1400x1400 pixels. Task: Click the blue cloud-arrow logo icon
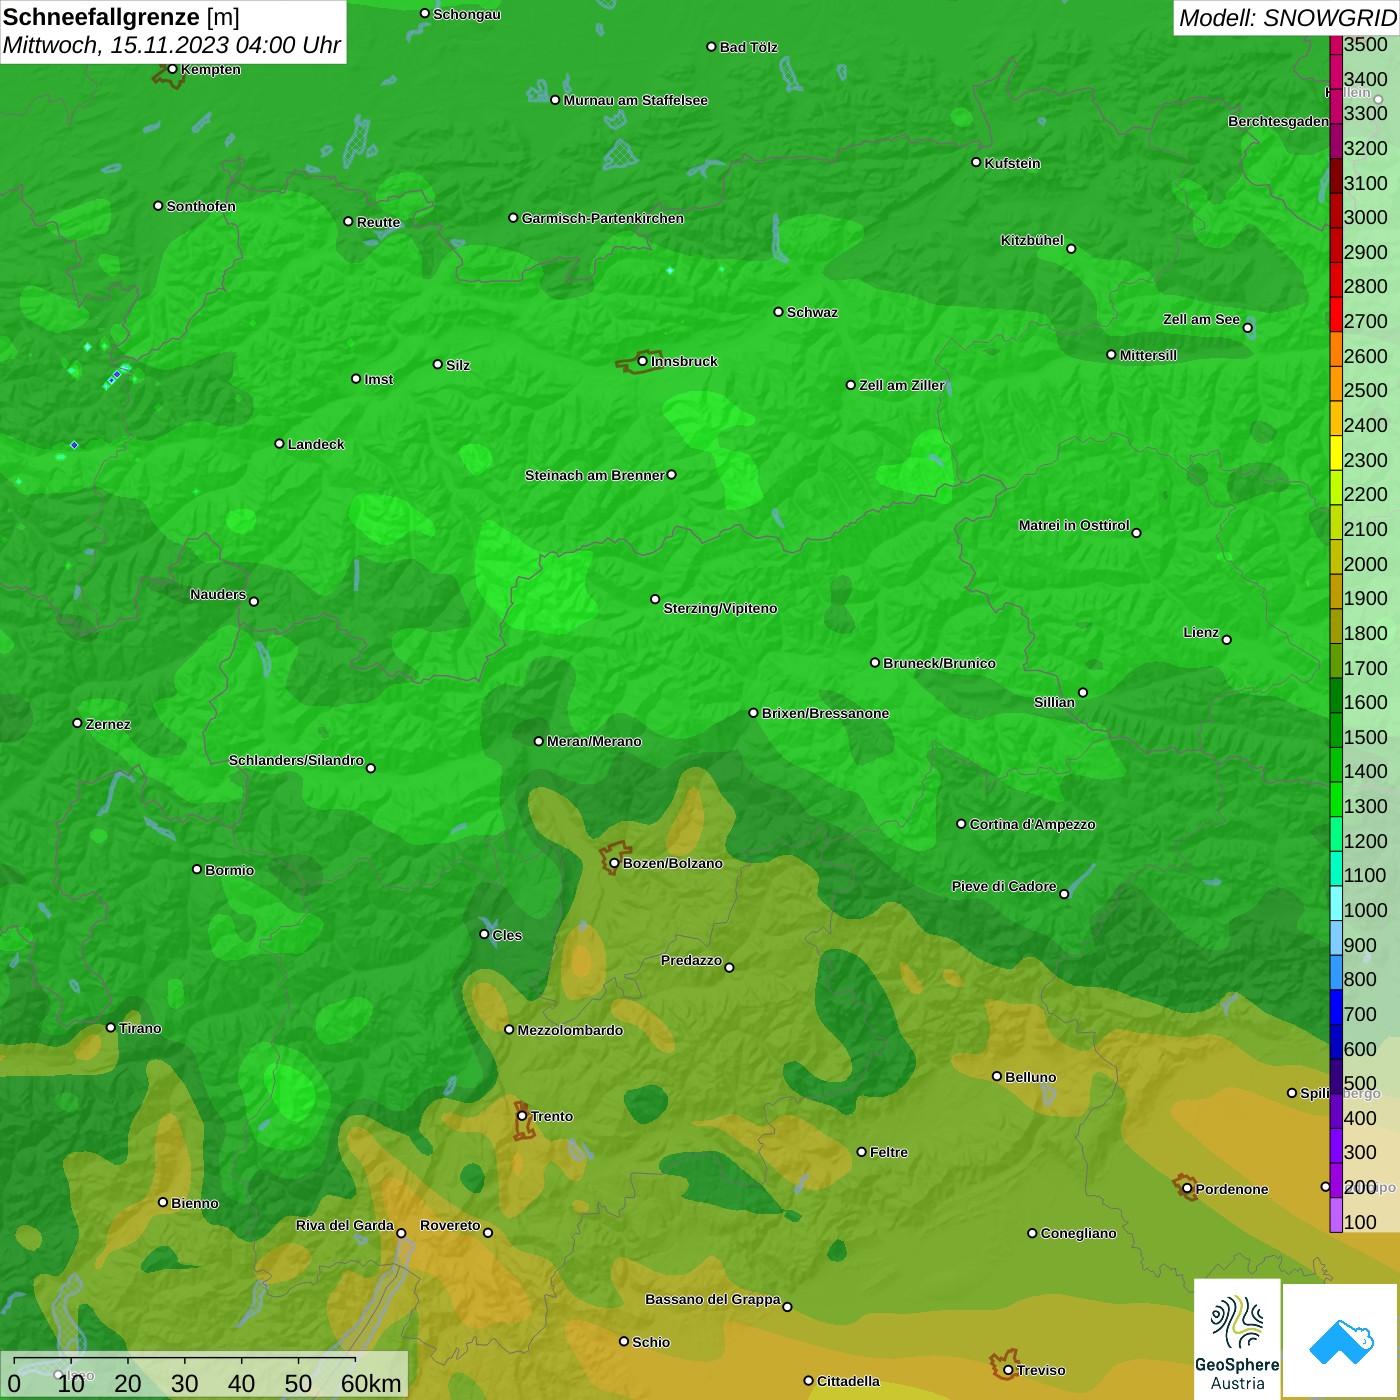(x=1341, y=1342)
